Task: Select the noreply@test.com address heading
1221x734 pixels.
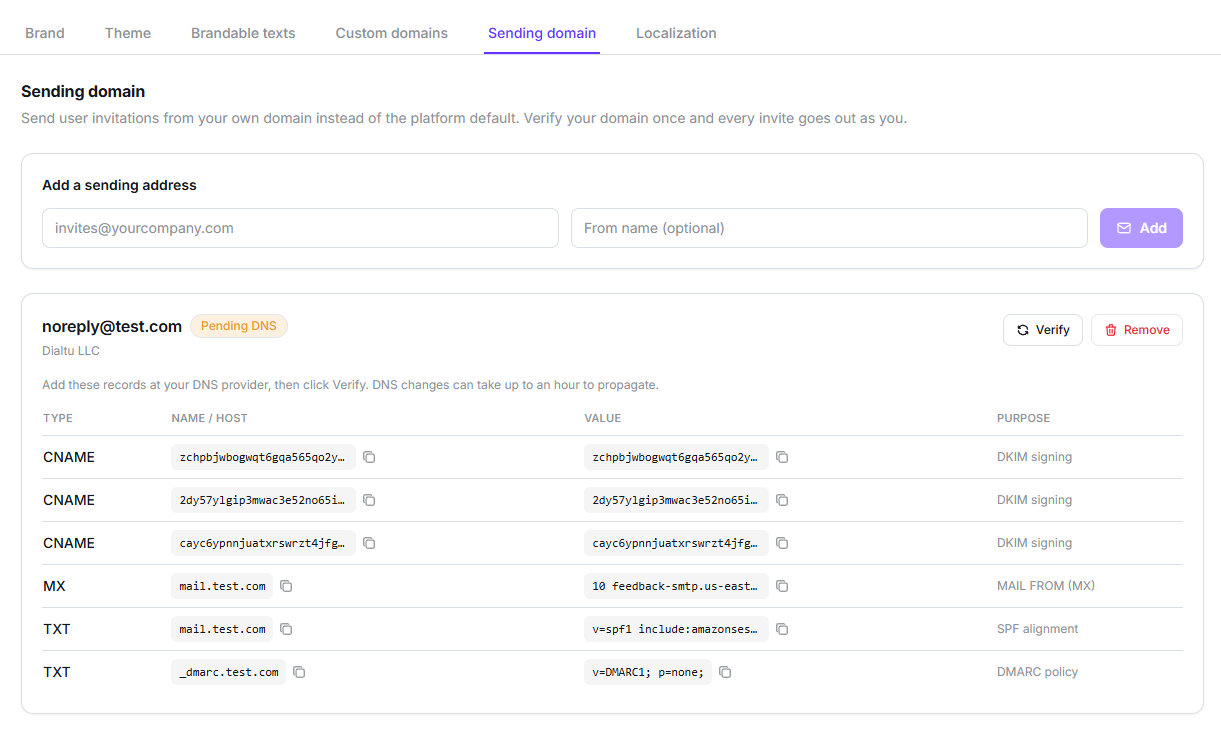Action: click(x=112, y=326)
